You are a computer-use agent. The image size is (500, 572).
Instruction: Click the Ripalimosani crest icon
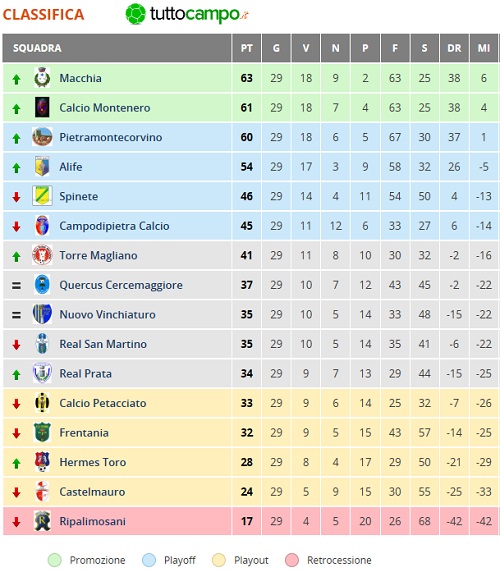42,521
